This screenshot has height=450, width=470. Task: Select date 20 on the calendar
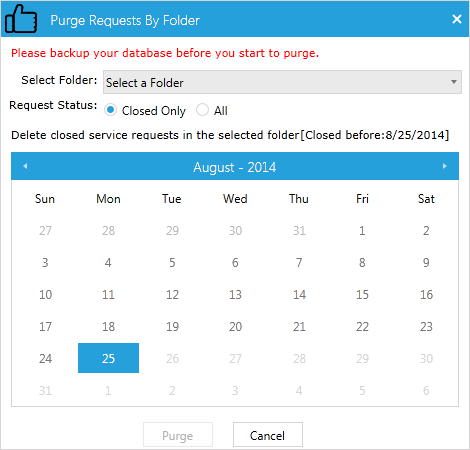coord(235,327)
